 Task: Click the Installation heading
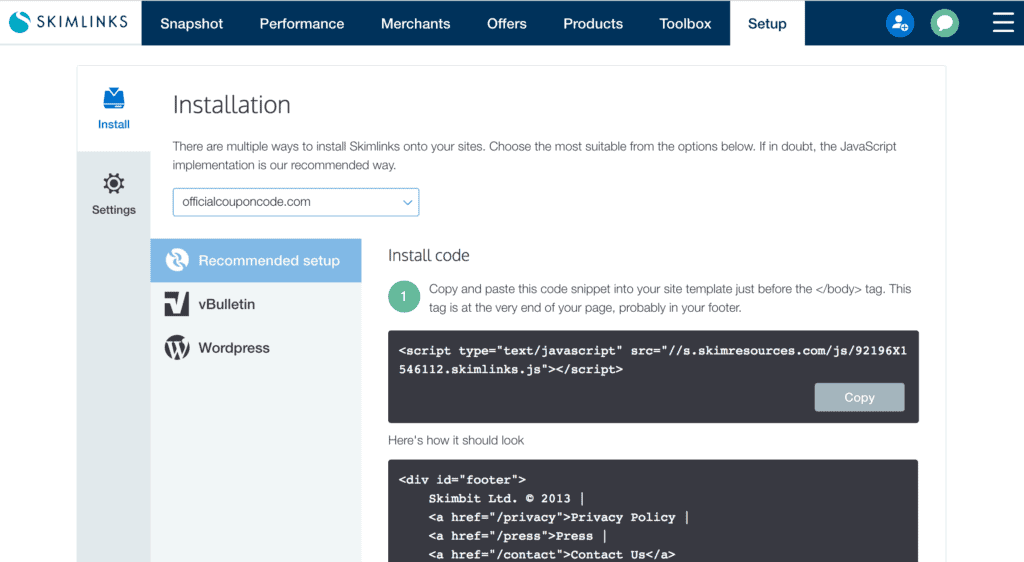pos(232,104)
